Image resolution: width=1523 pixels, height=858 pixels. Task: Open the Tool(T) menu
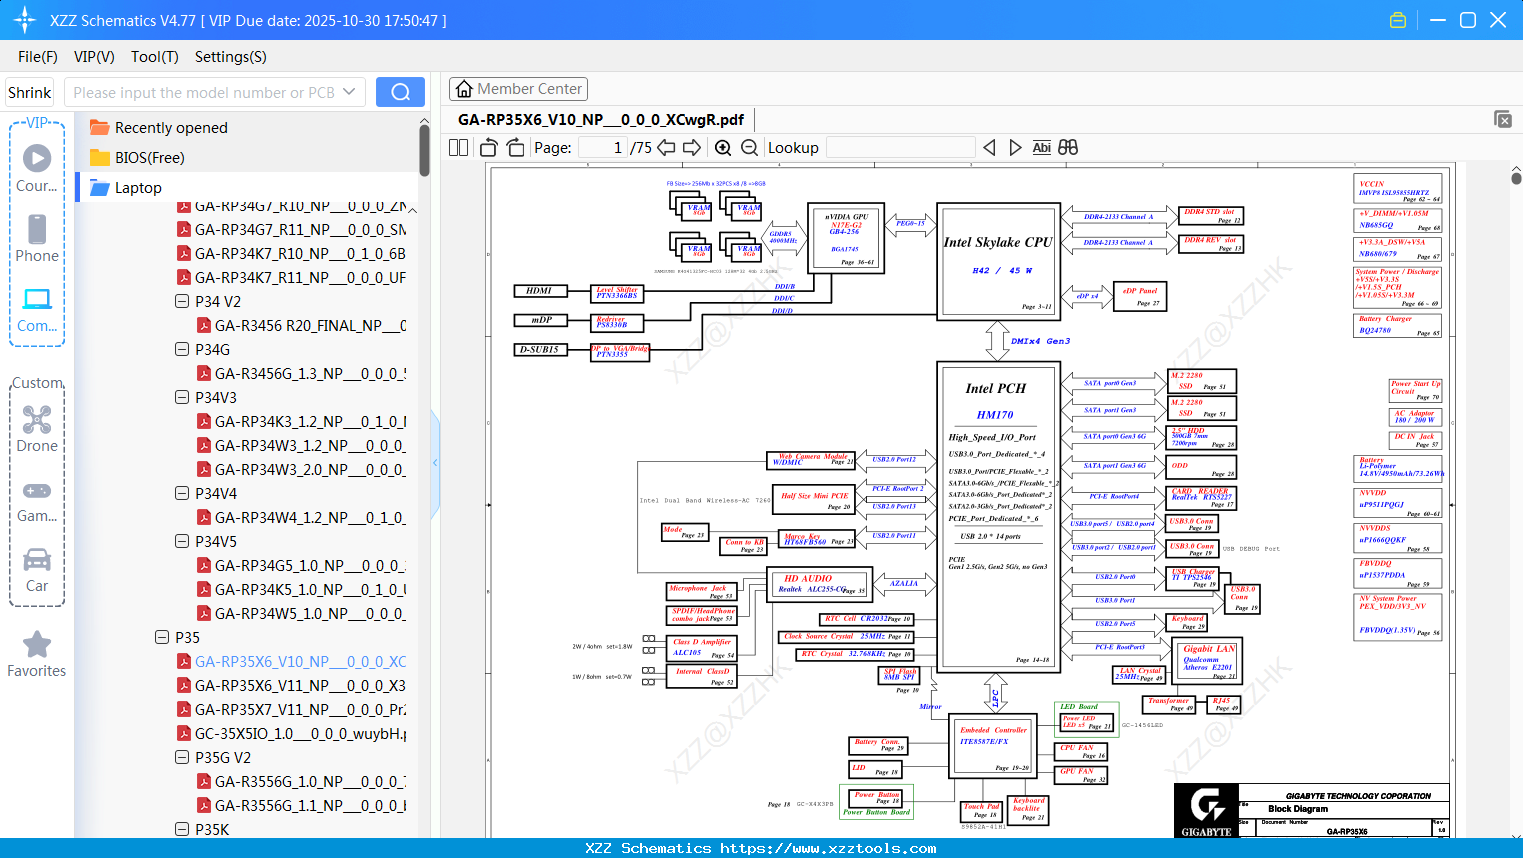tap(155, 56)
